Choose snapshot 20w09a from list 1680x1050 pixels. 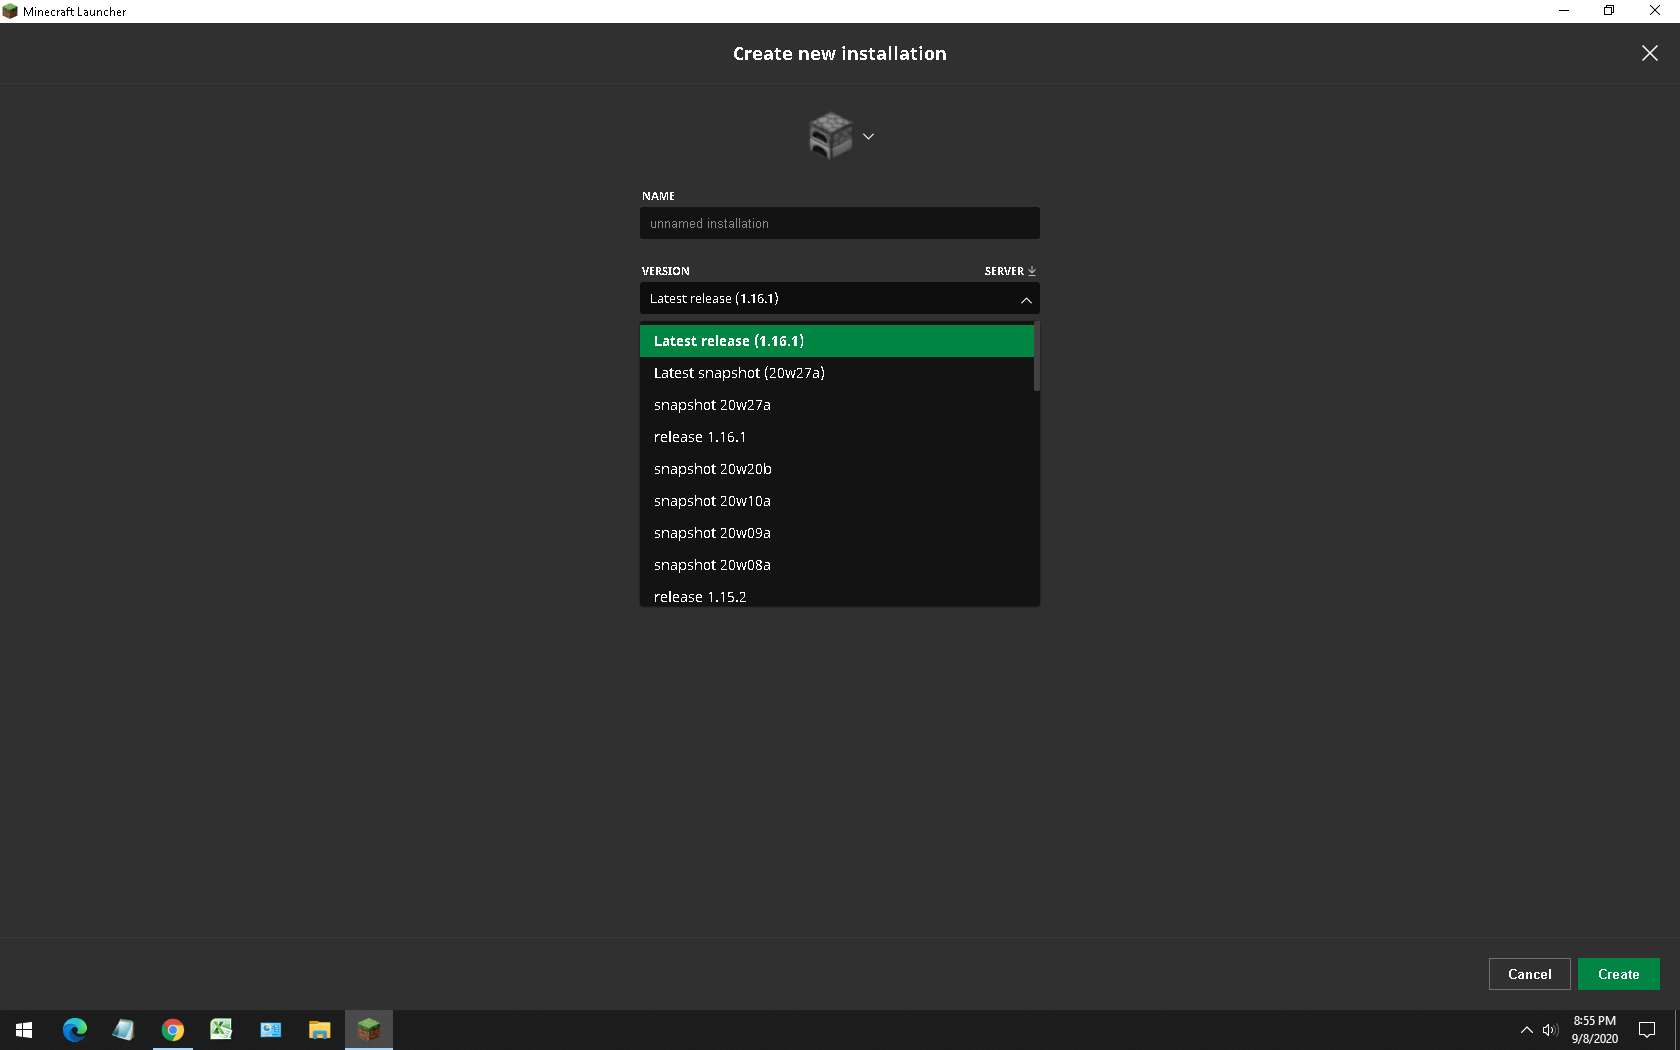pos(837,533)
